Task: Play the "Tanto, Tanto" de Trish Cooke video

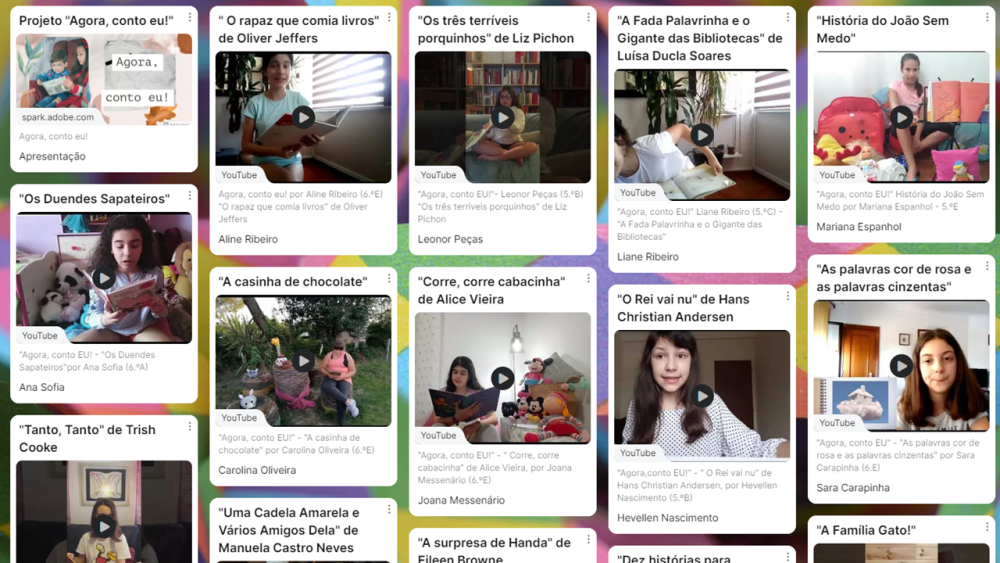Action: (x=104, y=527)
